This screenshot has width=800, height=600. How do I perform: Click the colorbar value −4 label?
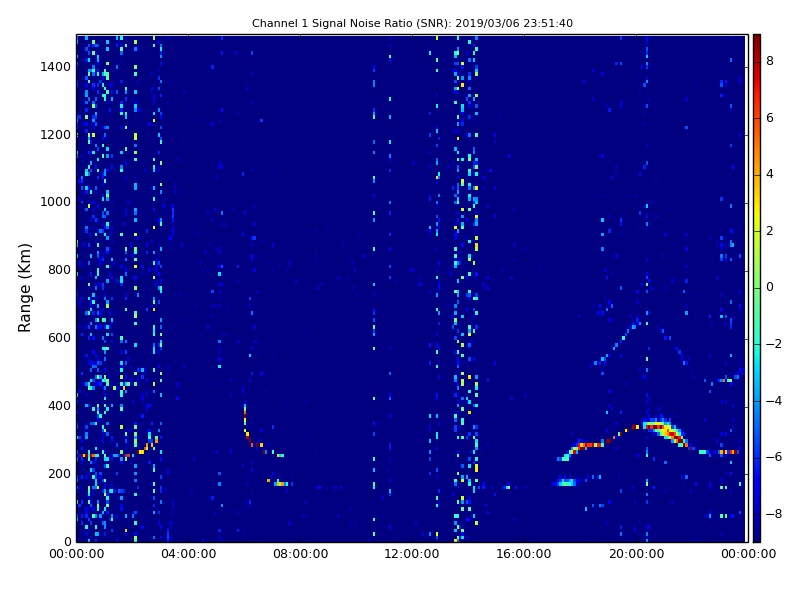pos(774,401)
